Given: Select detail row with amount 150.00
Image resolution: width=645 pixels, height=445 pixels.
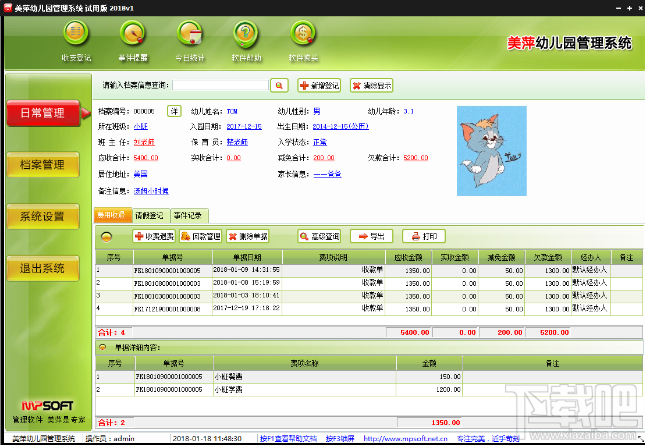Looking at the screenshot, I should click(x=369, y=377).
